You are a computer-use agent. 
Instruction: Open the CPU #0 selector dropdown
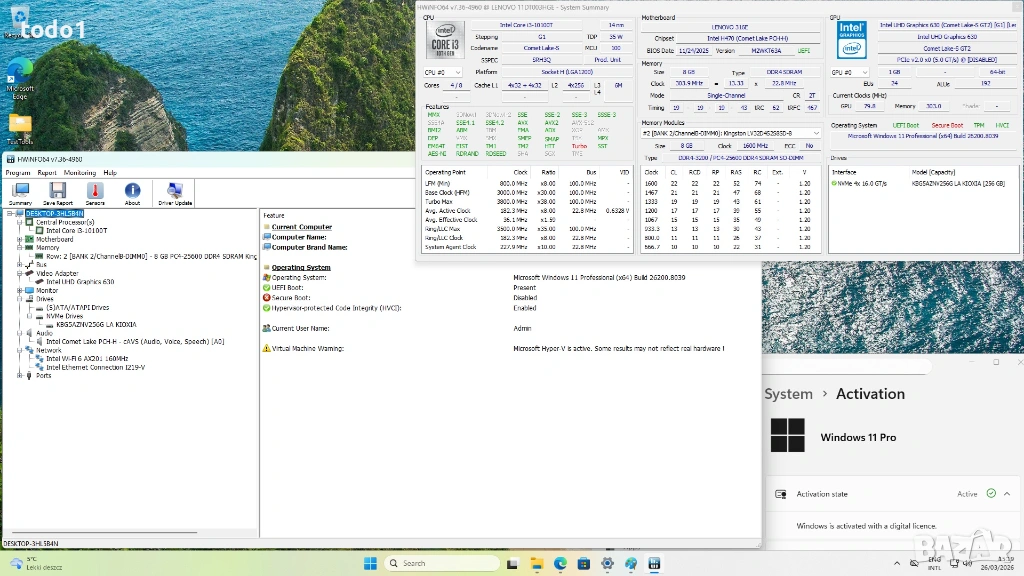point(443,72)
